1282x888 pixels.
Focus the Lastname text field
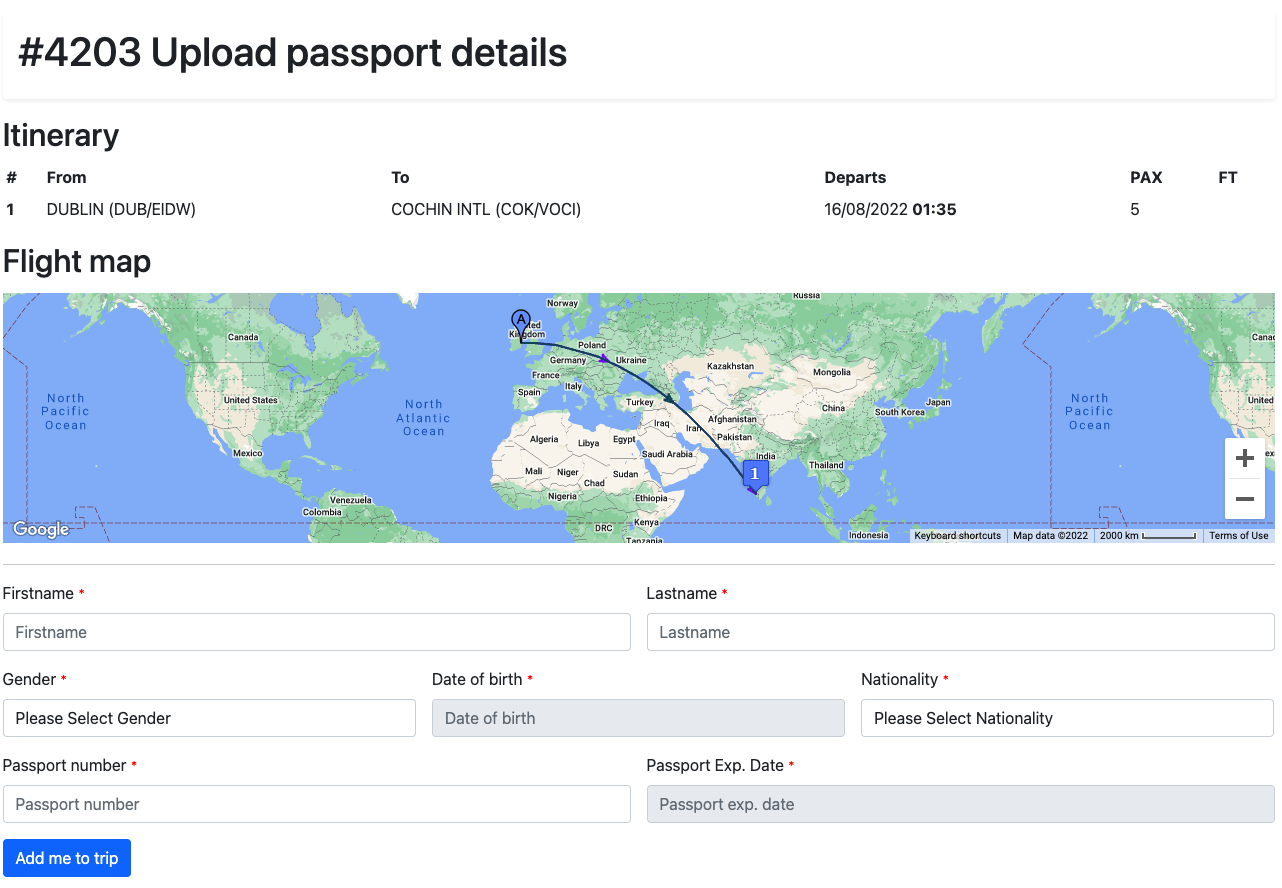960,632
